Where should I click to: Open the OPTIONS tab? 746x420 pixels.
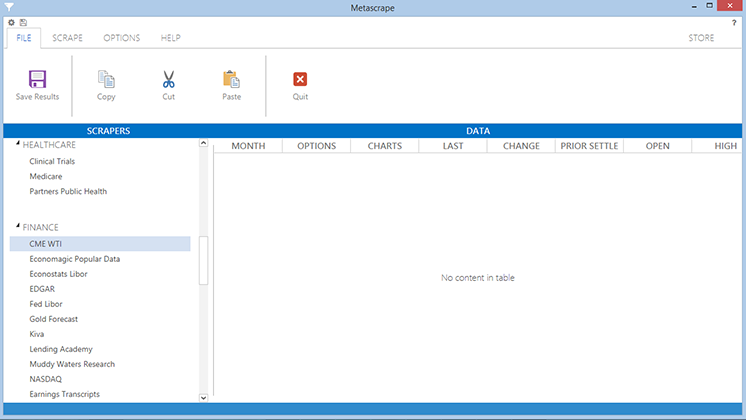pyautogui.click(x=122, y=38)
